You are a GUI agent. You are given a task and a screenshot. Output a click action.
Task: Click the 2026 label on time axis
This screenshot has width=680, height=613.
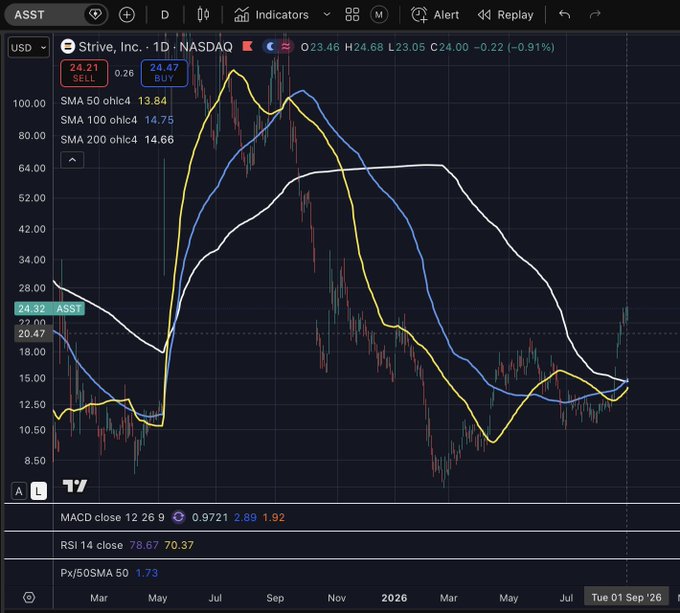394,598
